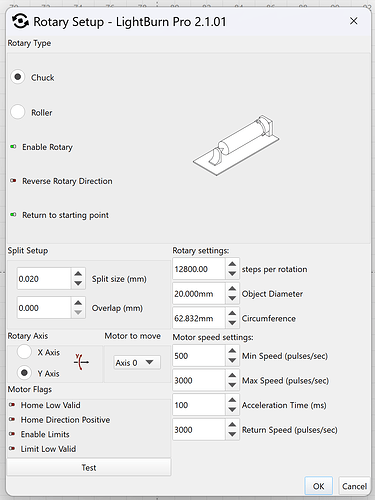Increase Return Speed value

tap(232, 425)
